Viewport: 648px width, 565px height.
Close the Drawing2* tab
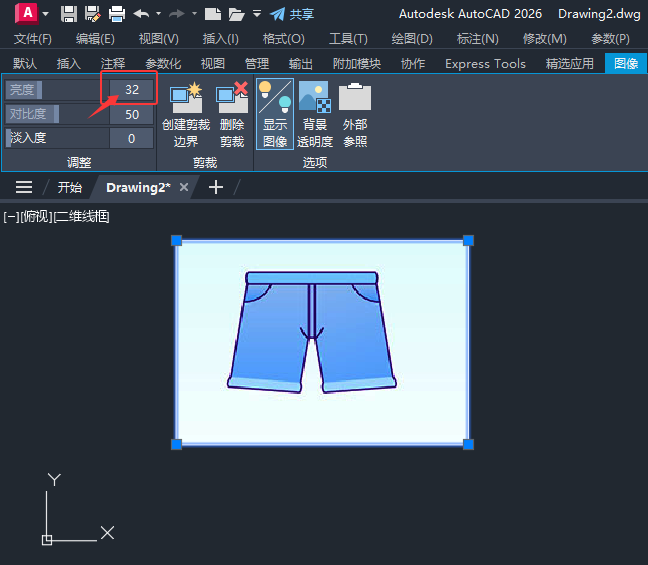(x=184, y=188)
